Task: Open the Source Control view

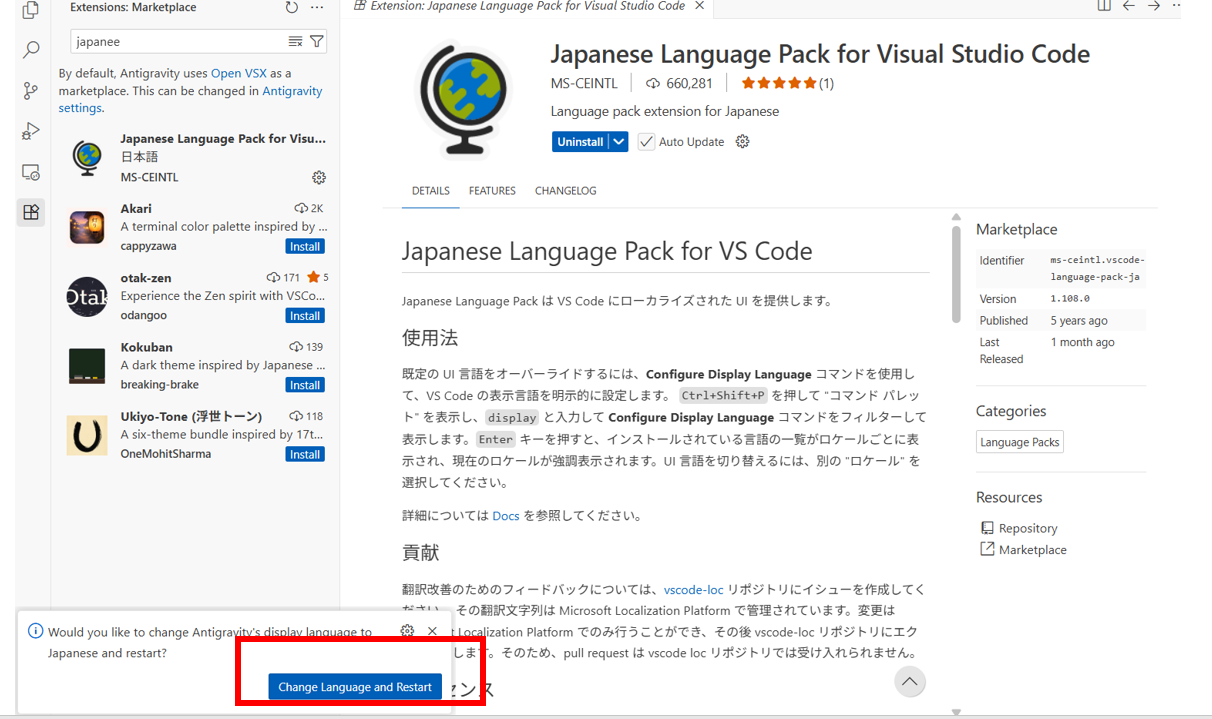Action: coord(30,90)
